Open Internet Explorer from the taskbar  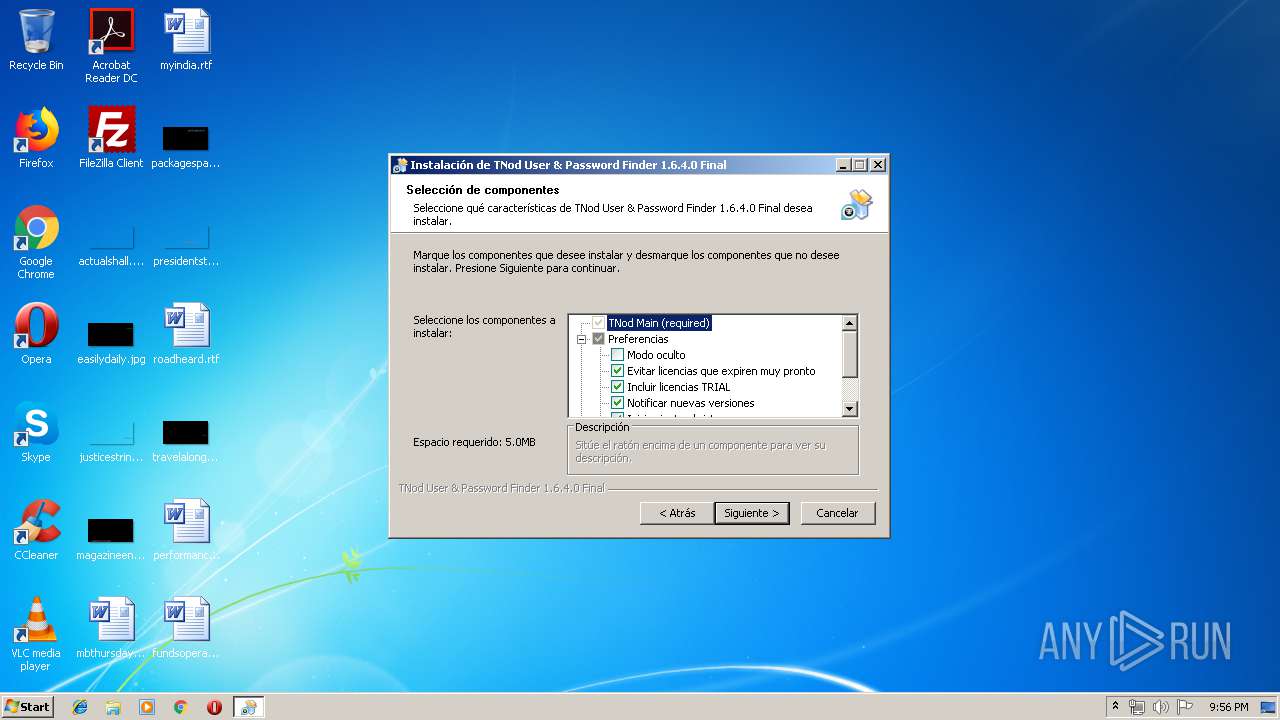tap(80, 707)
